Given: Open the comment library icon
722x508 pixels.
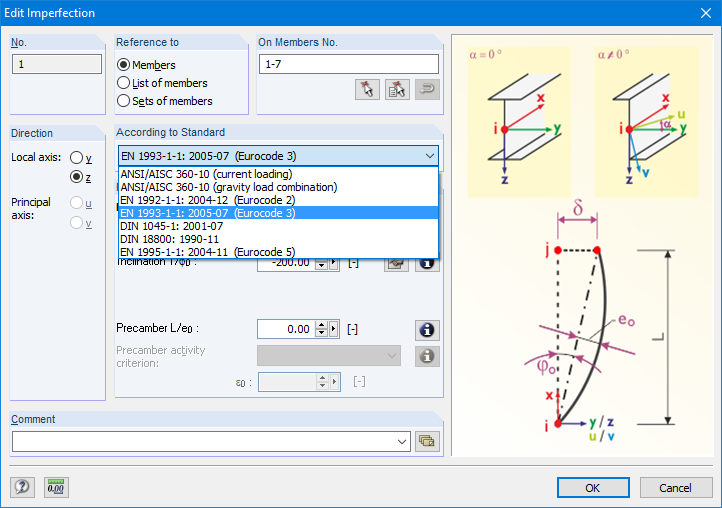Looking at the screenshot, I should coord(427,441).
